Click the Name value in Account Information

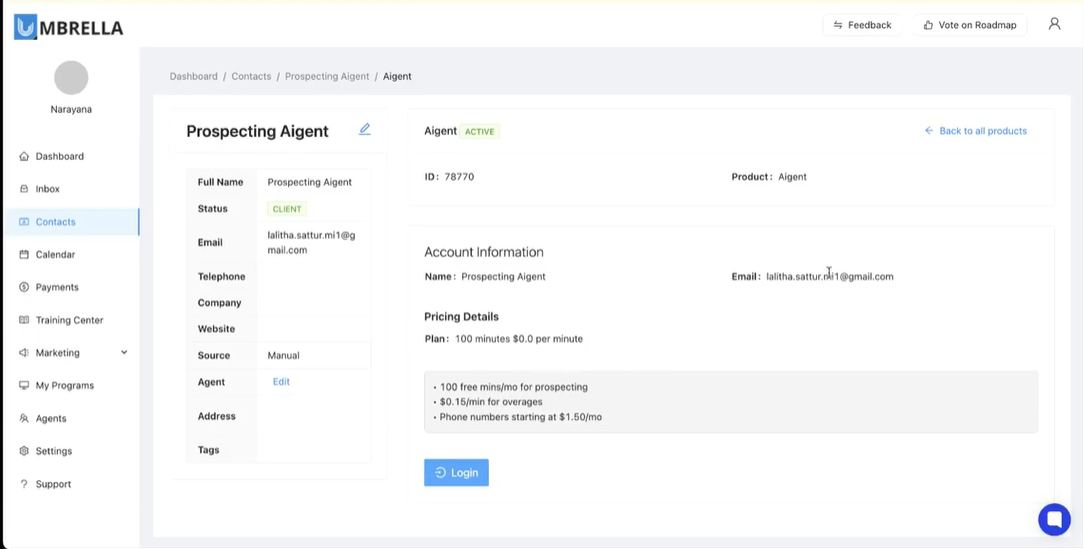pos(503,276)
